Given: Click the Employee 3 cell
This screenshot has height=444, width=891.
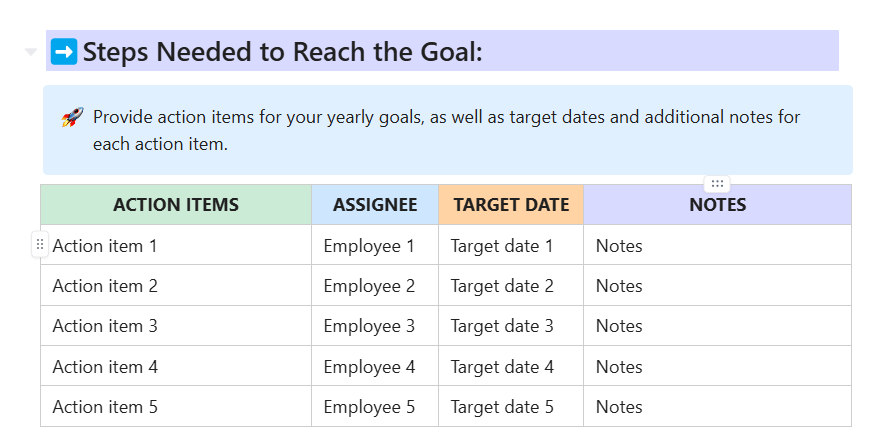Looking at the screenshot, I should pos(369,326).
